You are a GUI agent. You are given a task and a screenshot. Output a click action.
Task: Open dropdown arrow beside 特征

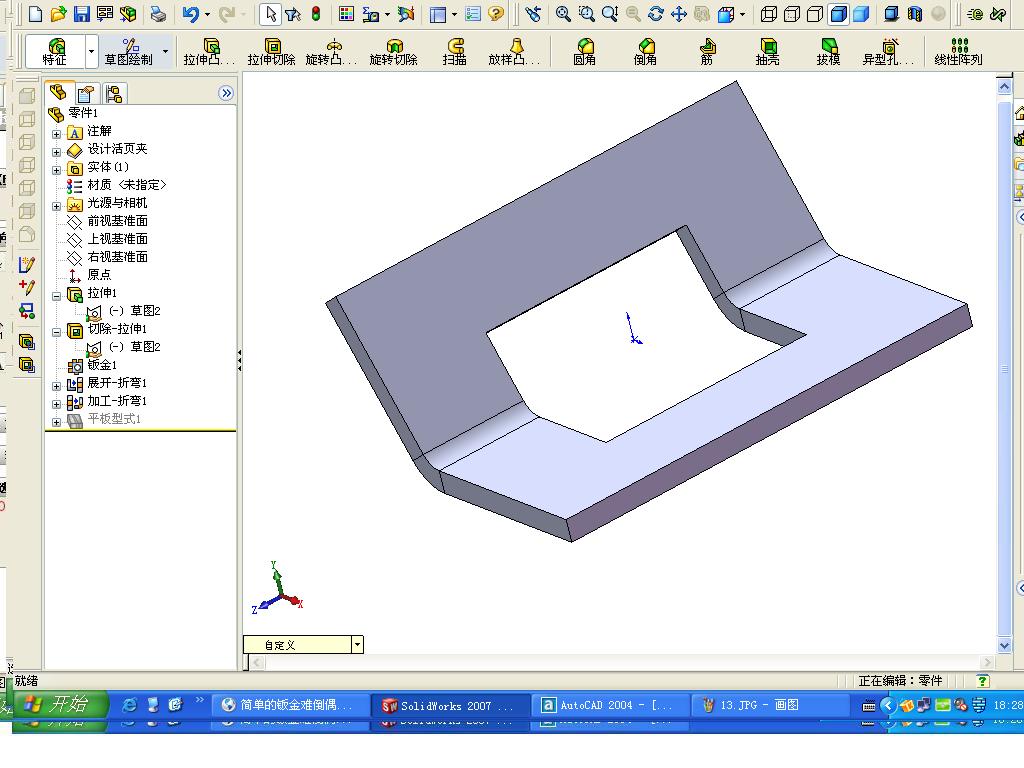91,51
